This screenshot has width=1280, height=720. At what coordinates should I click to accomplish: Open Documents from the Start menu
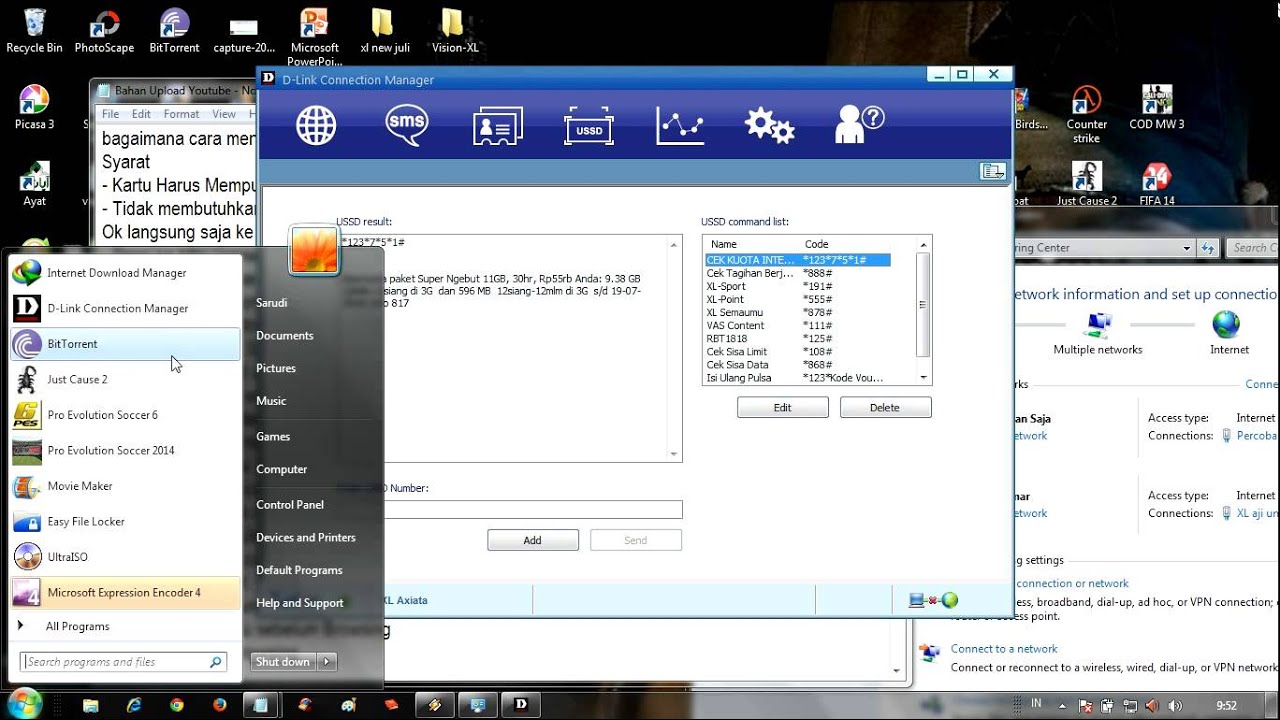pos(284,335)
